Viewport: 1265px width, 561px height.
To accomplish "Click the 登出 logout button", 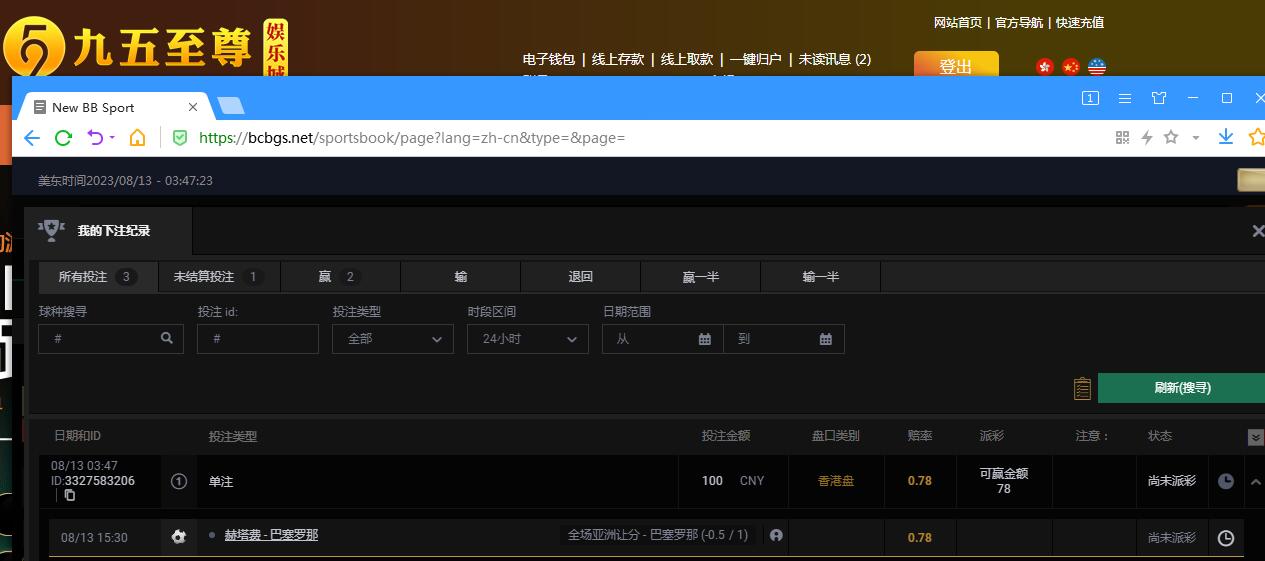I will click(956, 65).
